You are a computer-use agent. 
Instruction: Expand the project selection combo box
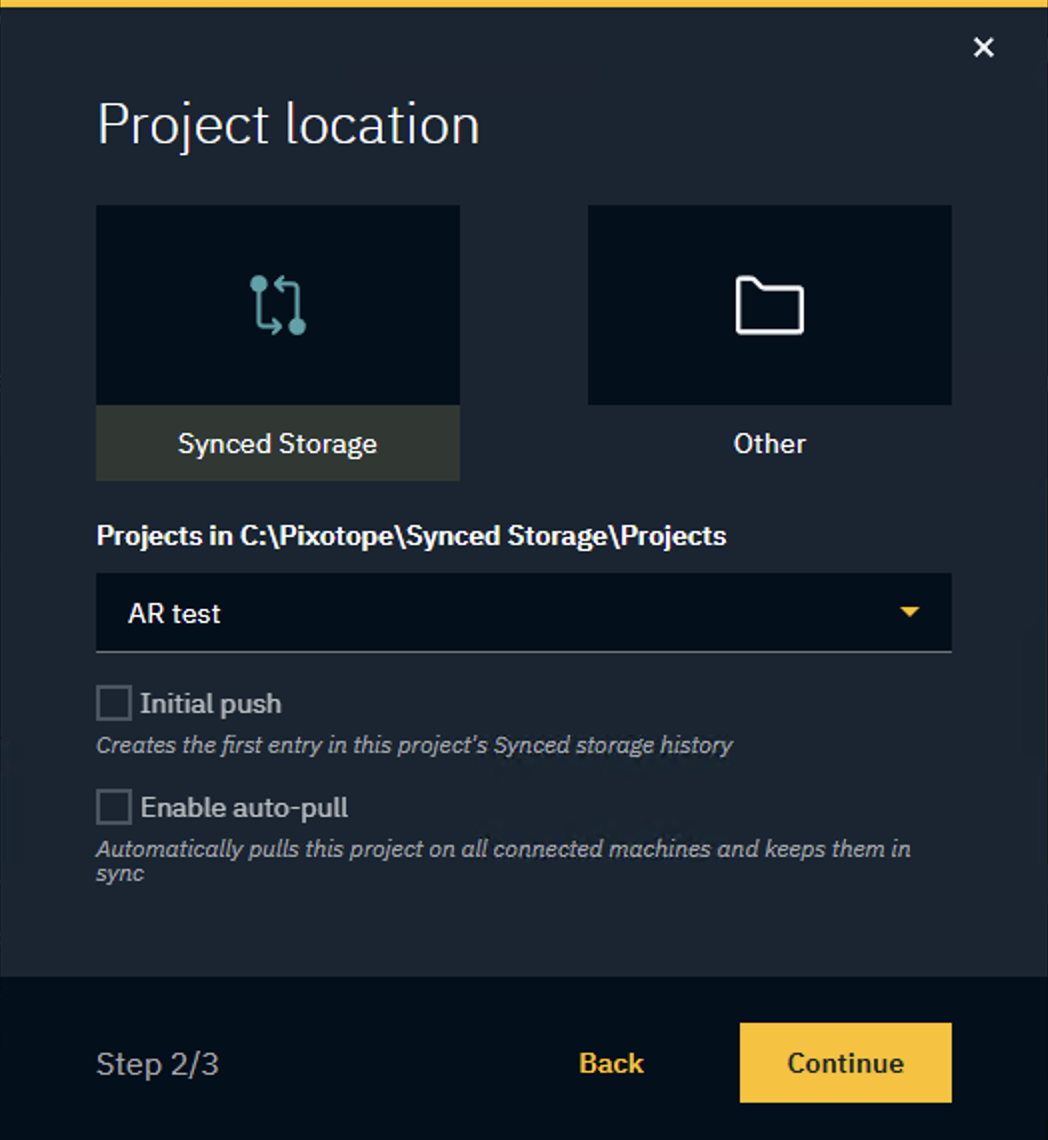(523, 612)
